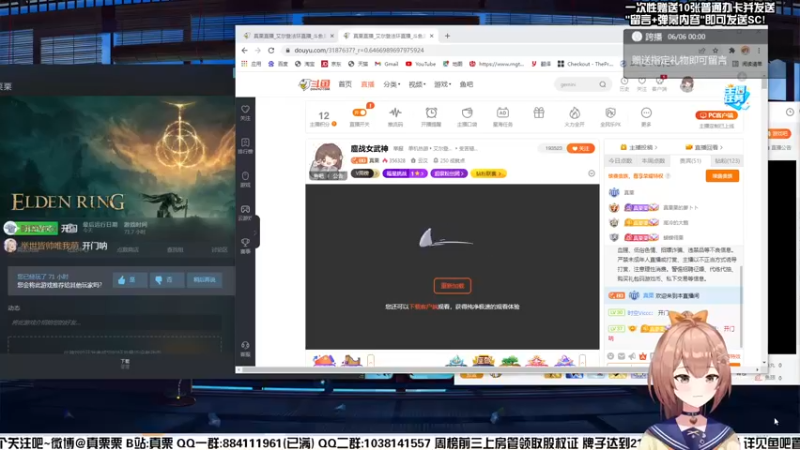Open the PK shield icon in streamer toolbar
Viewport: 800px width, 450px height.
[610, 113]
